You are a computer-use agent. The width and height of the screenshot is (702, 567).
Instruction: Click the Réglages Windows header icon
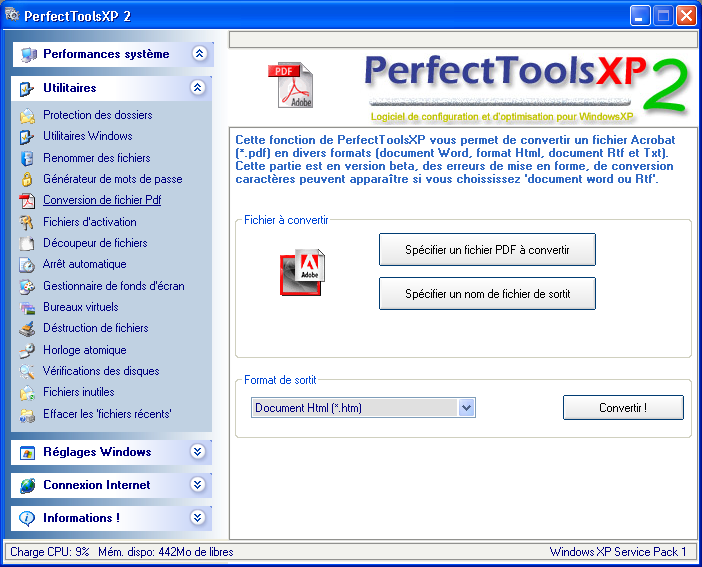(x=27, y=453)
